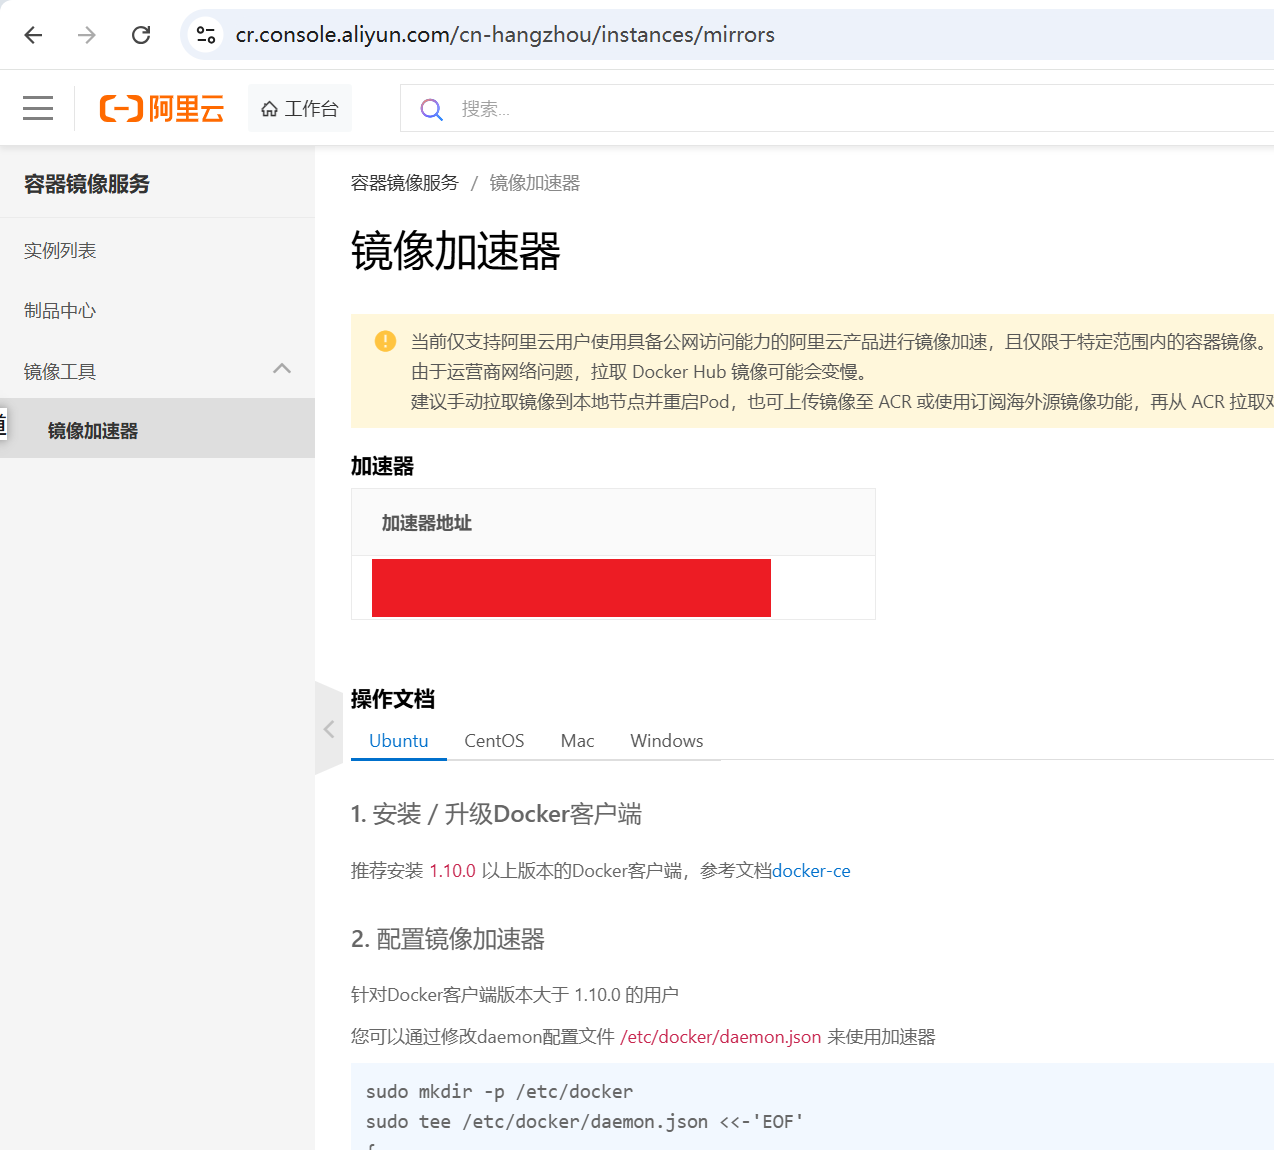
Task: Switch to the CentOS tab
Action: (x=494, y=740)
